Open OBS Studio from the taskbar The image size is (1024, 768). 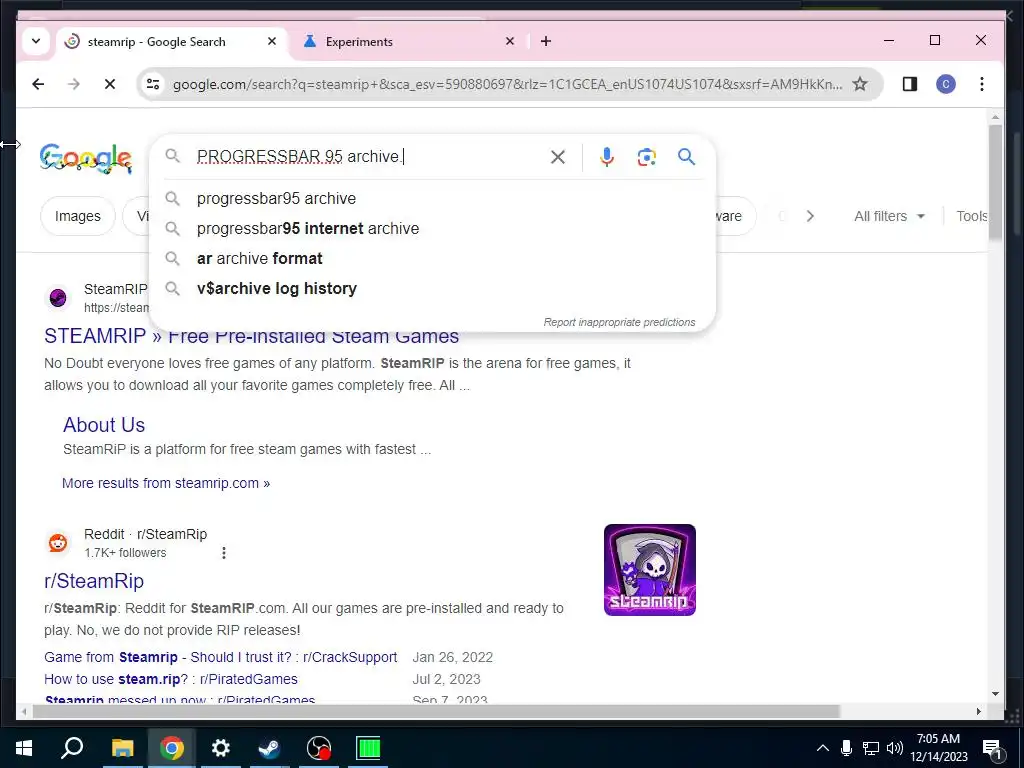(319, 748)
